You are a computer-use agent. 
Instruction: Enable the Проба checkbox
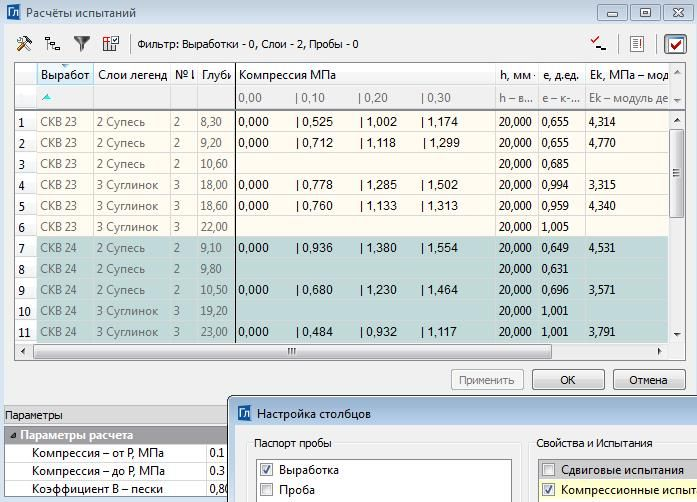pos(266,490)
